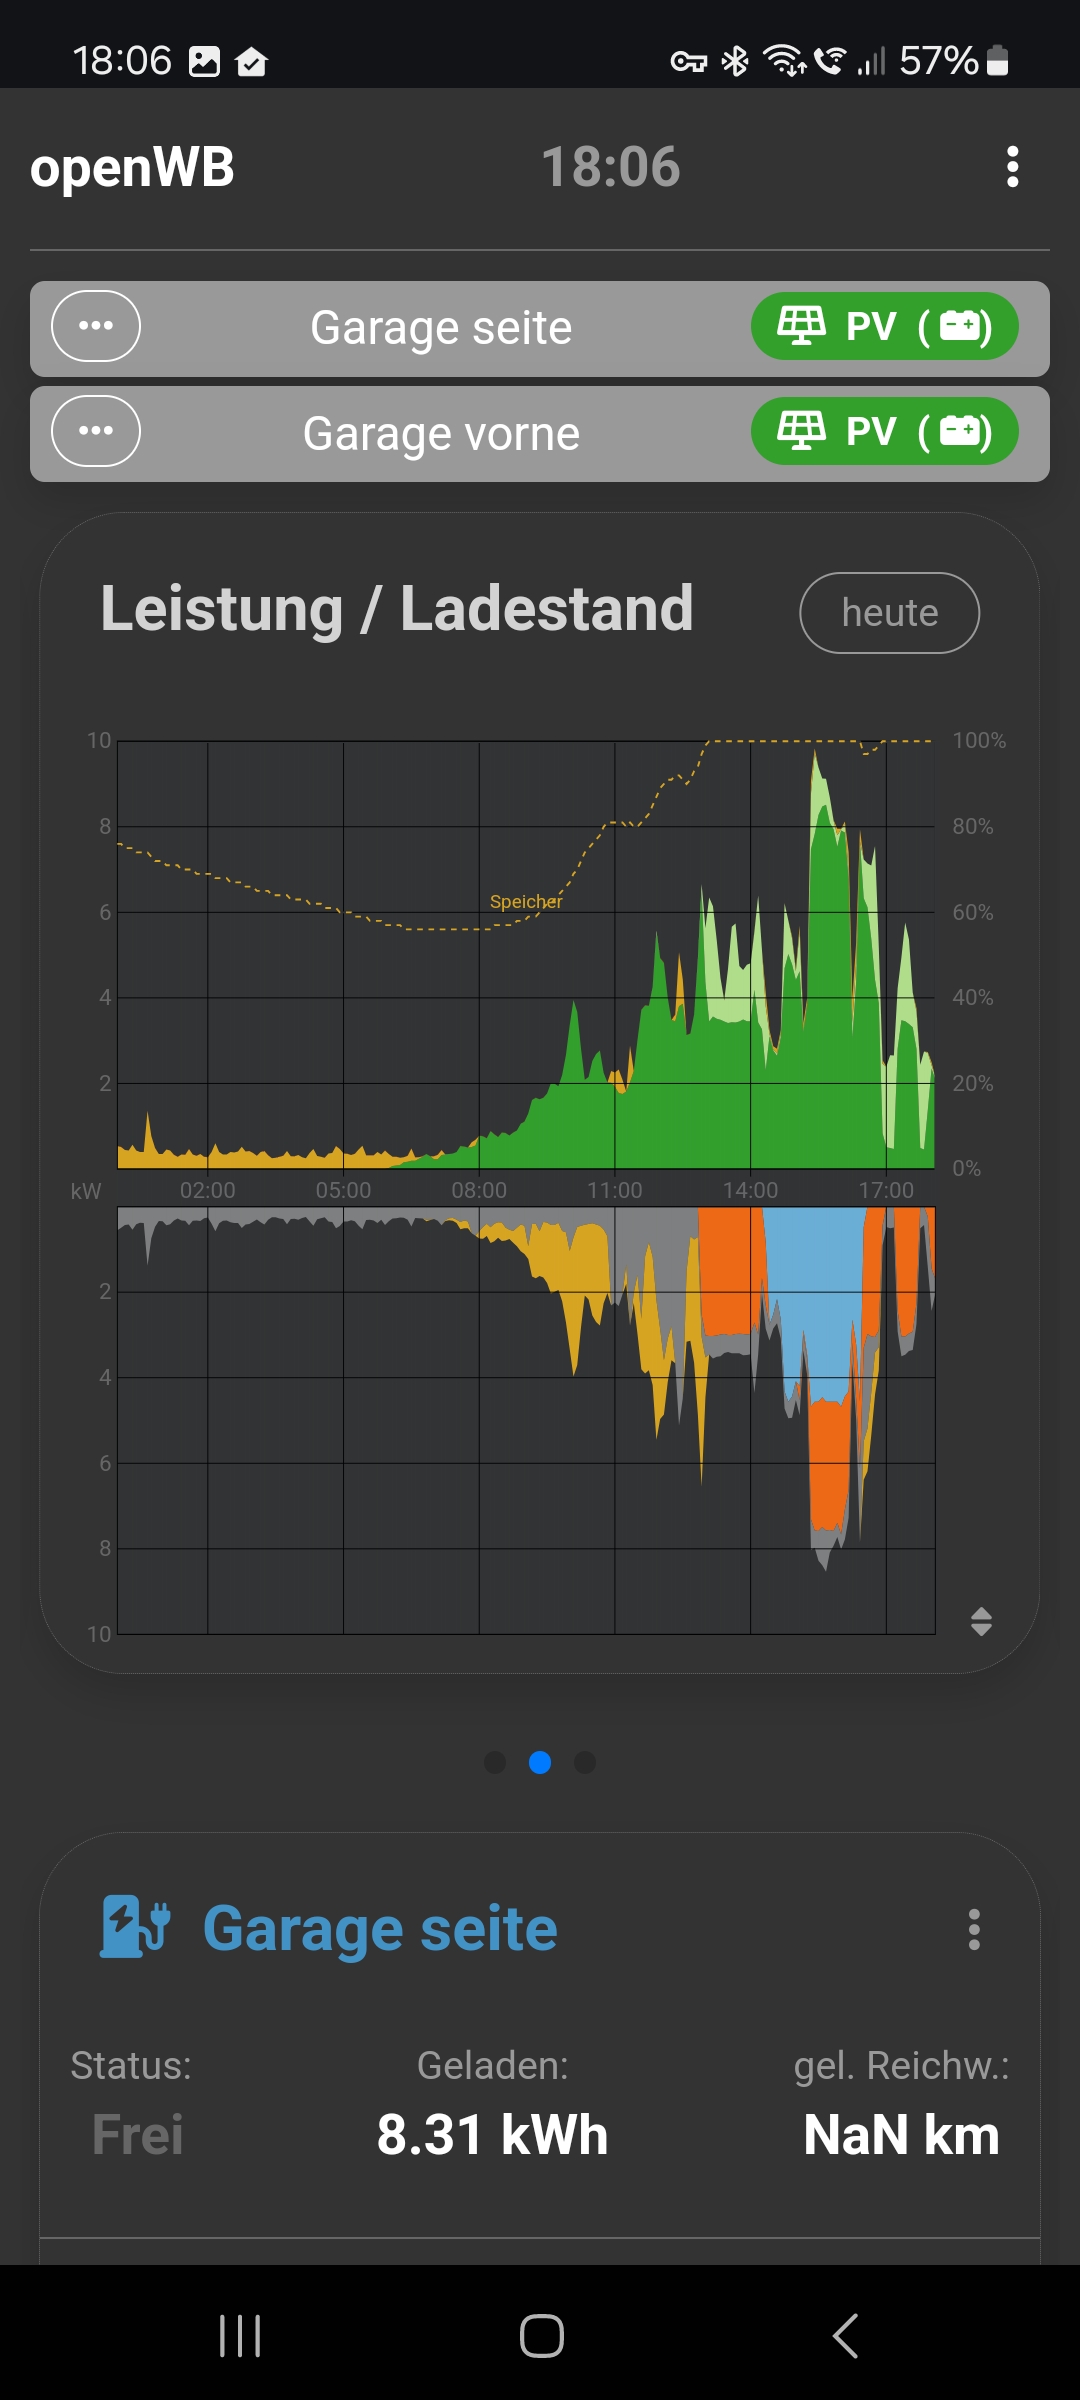
Task: Open options for Garage vorne charge point
Action: 96,431
